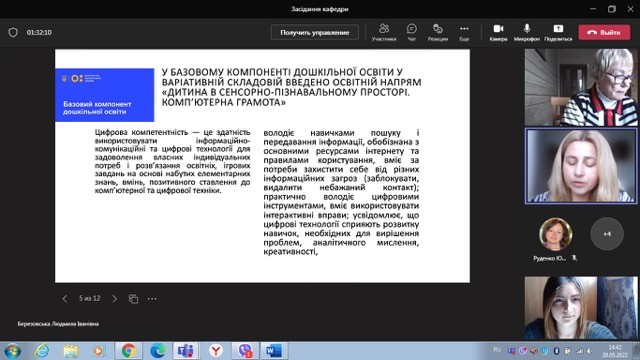Viewport: 640px width, 360px height.
Task: Toggle the RU input language indicator
Action: [x=497, y=350]
